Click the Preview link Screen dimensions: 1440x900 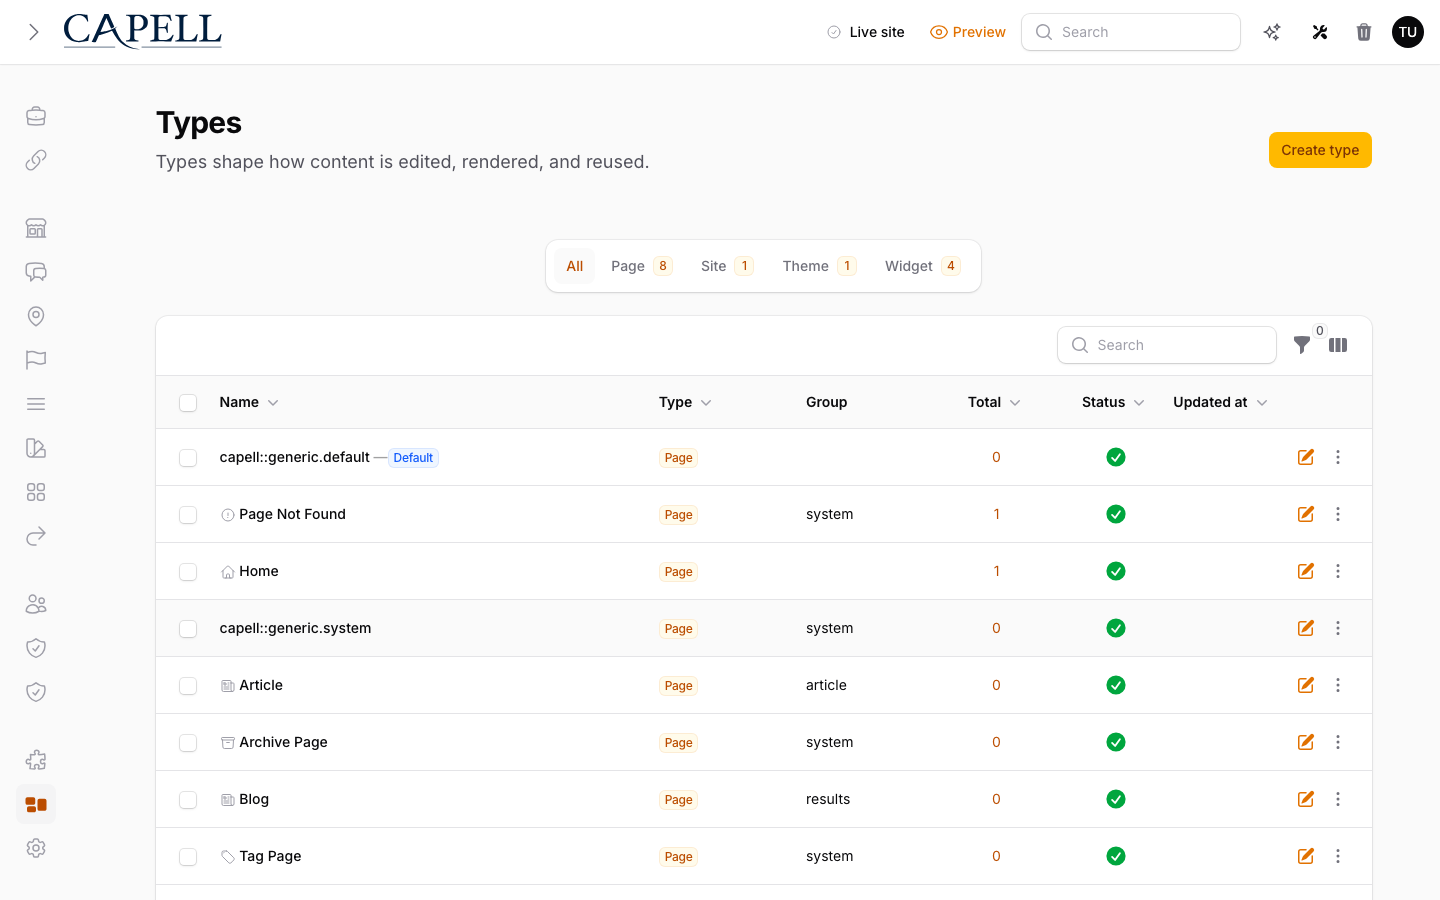point(968,32)
